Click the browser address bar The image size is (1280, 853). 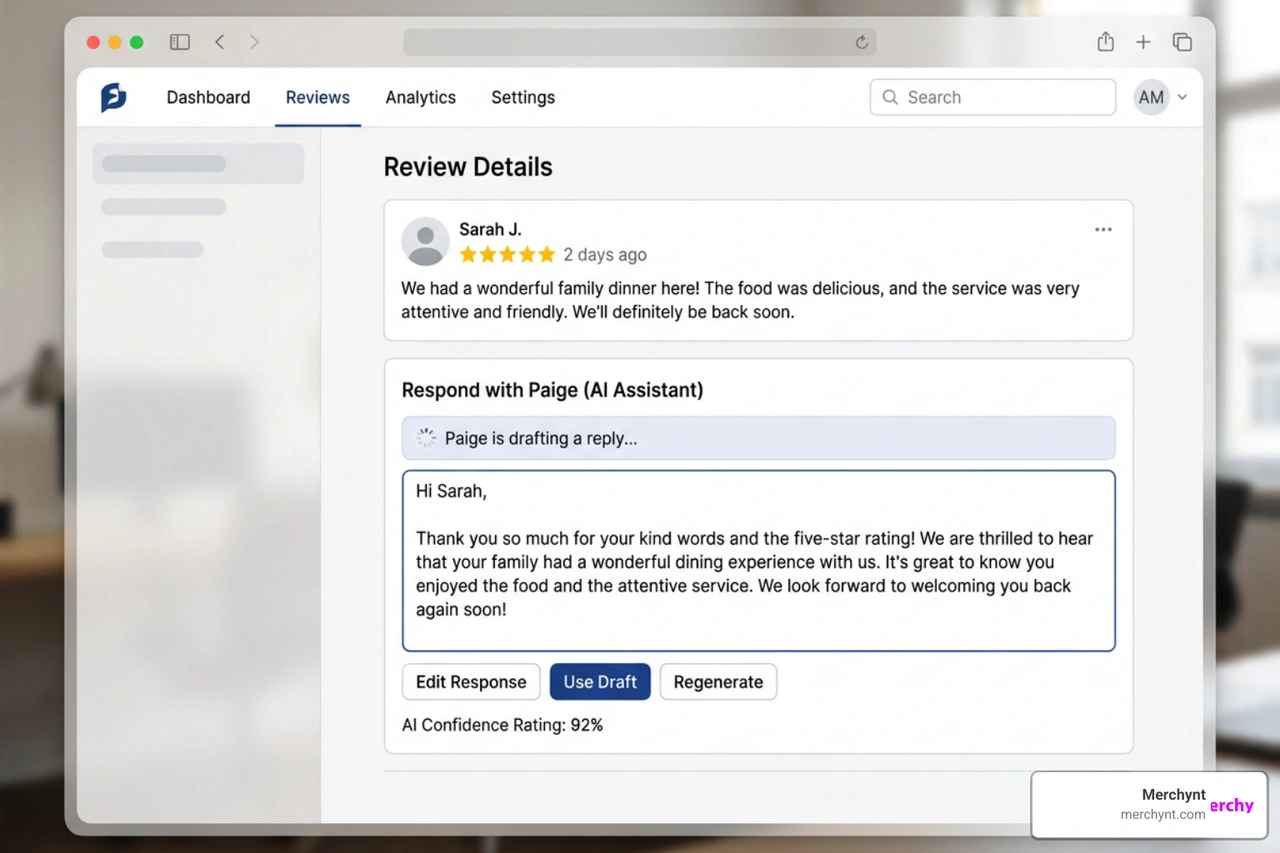tap(640, 42)
